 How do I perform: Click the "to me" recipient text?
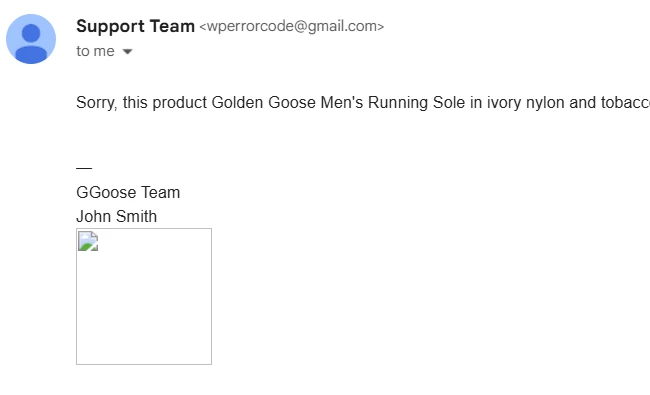point(95,51)
